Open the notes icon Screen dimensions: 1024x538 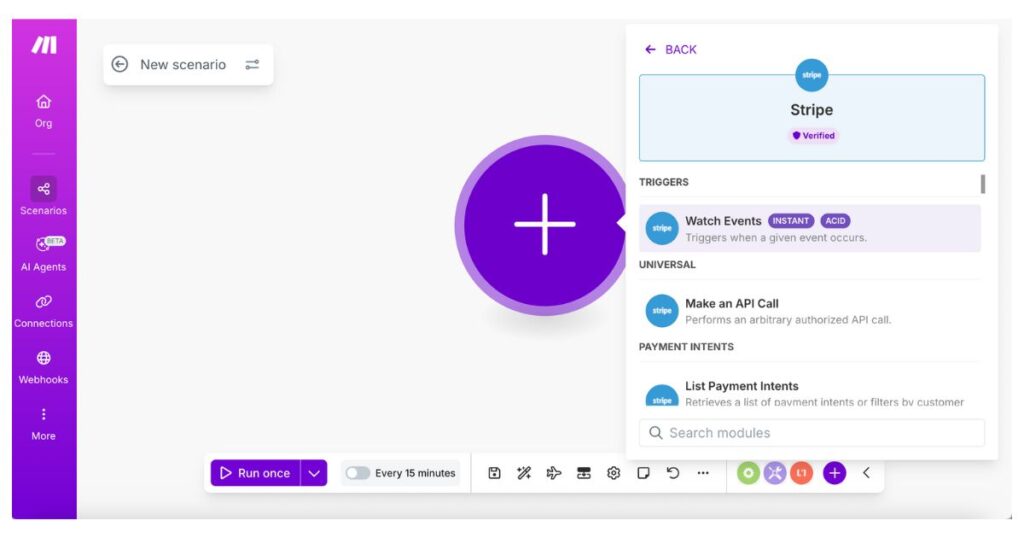click(x=643, y=473)
